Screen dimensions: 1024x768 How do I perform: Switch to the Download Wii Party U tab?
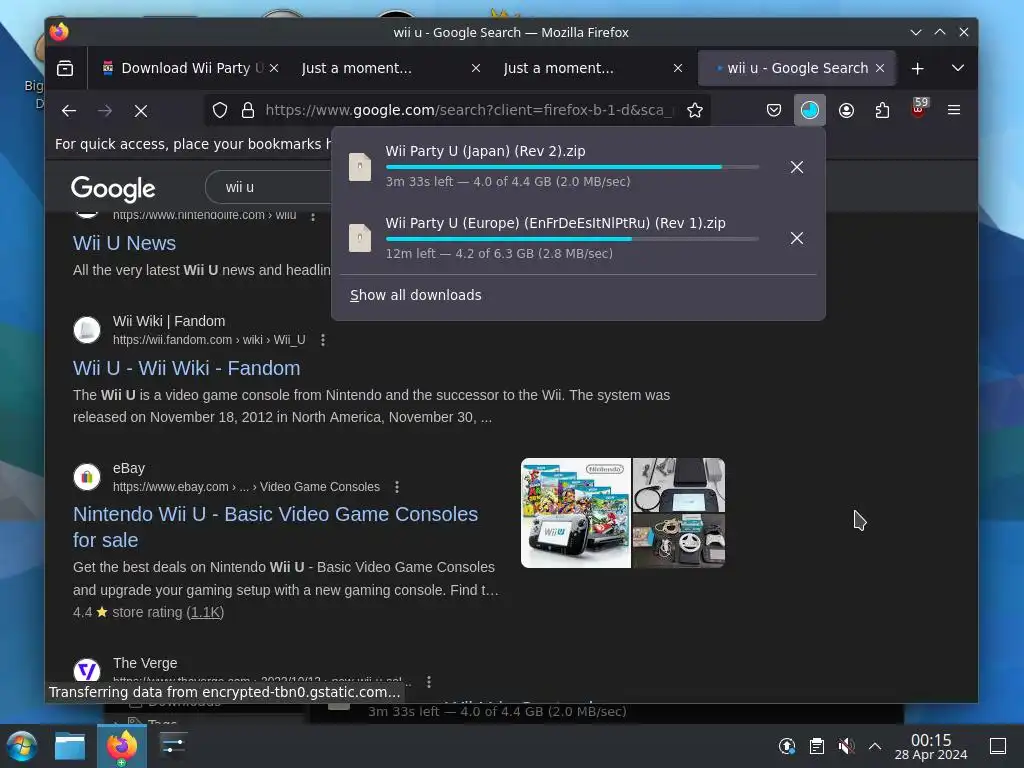[183, 68]
